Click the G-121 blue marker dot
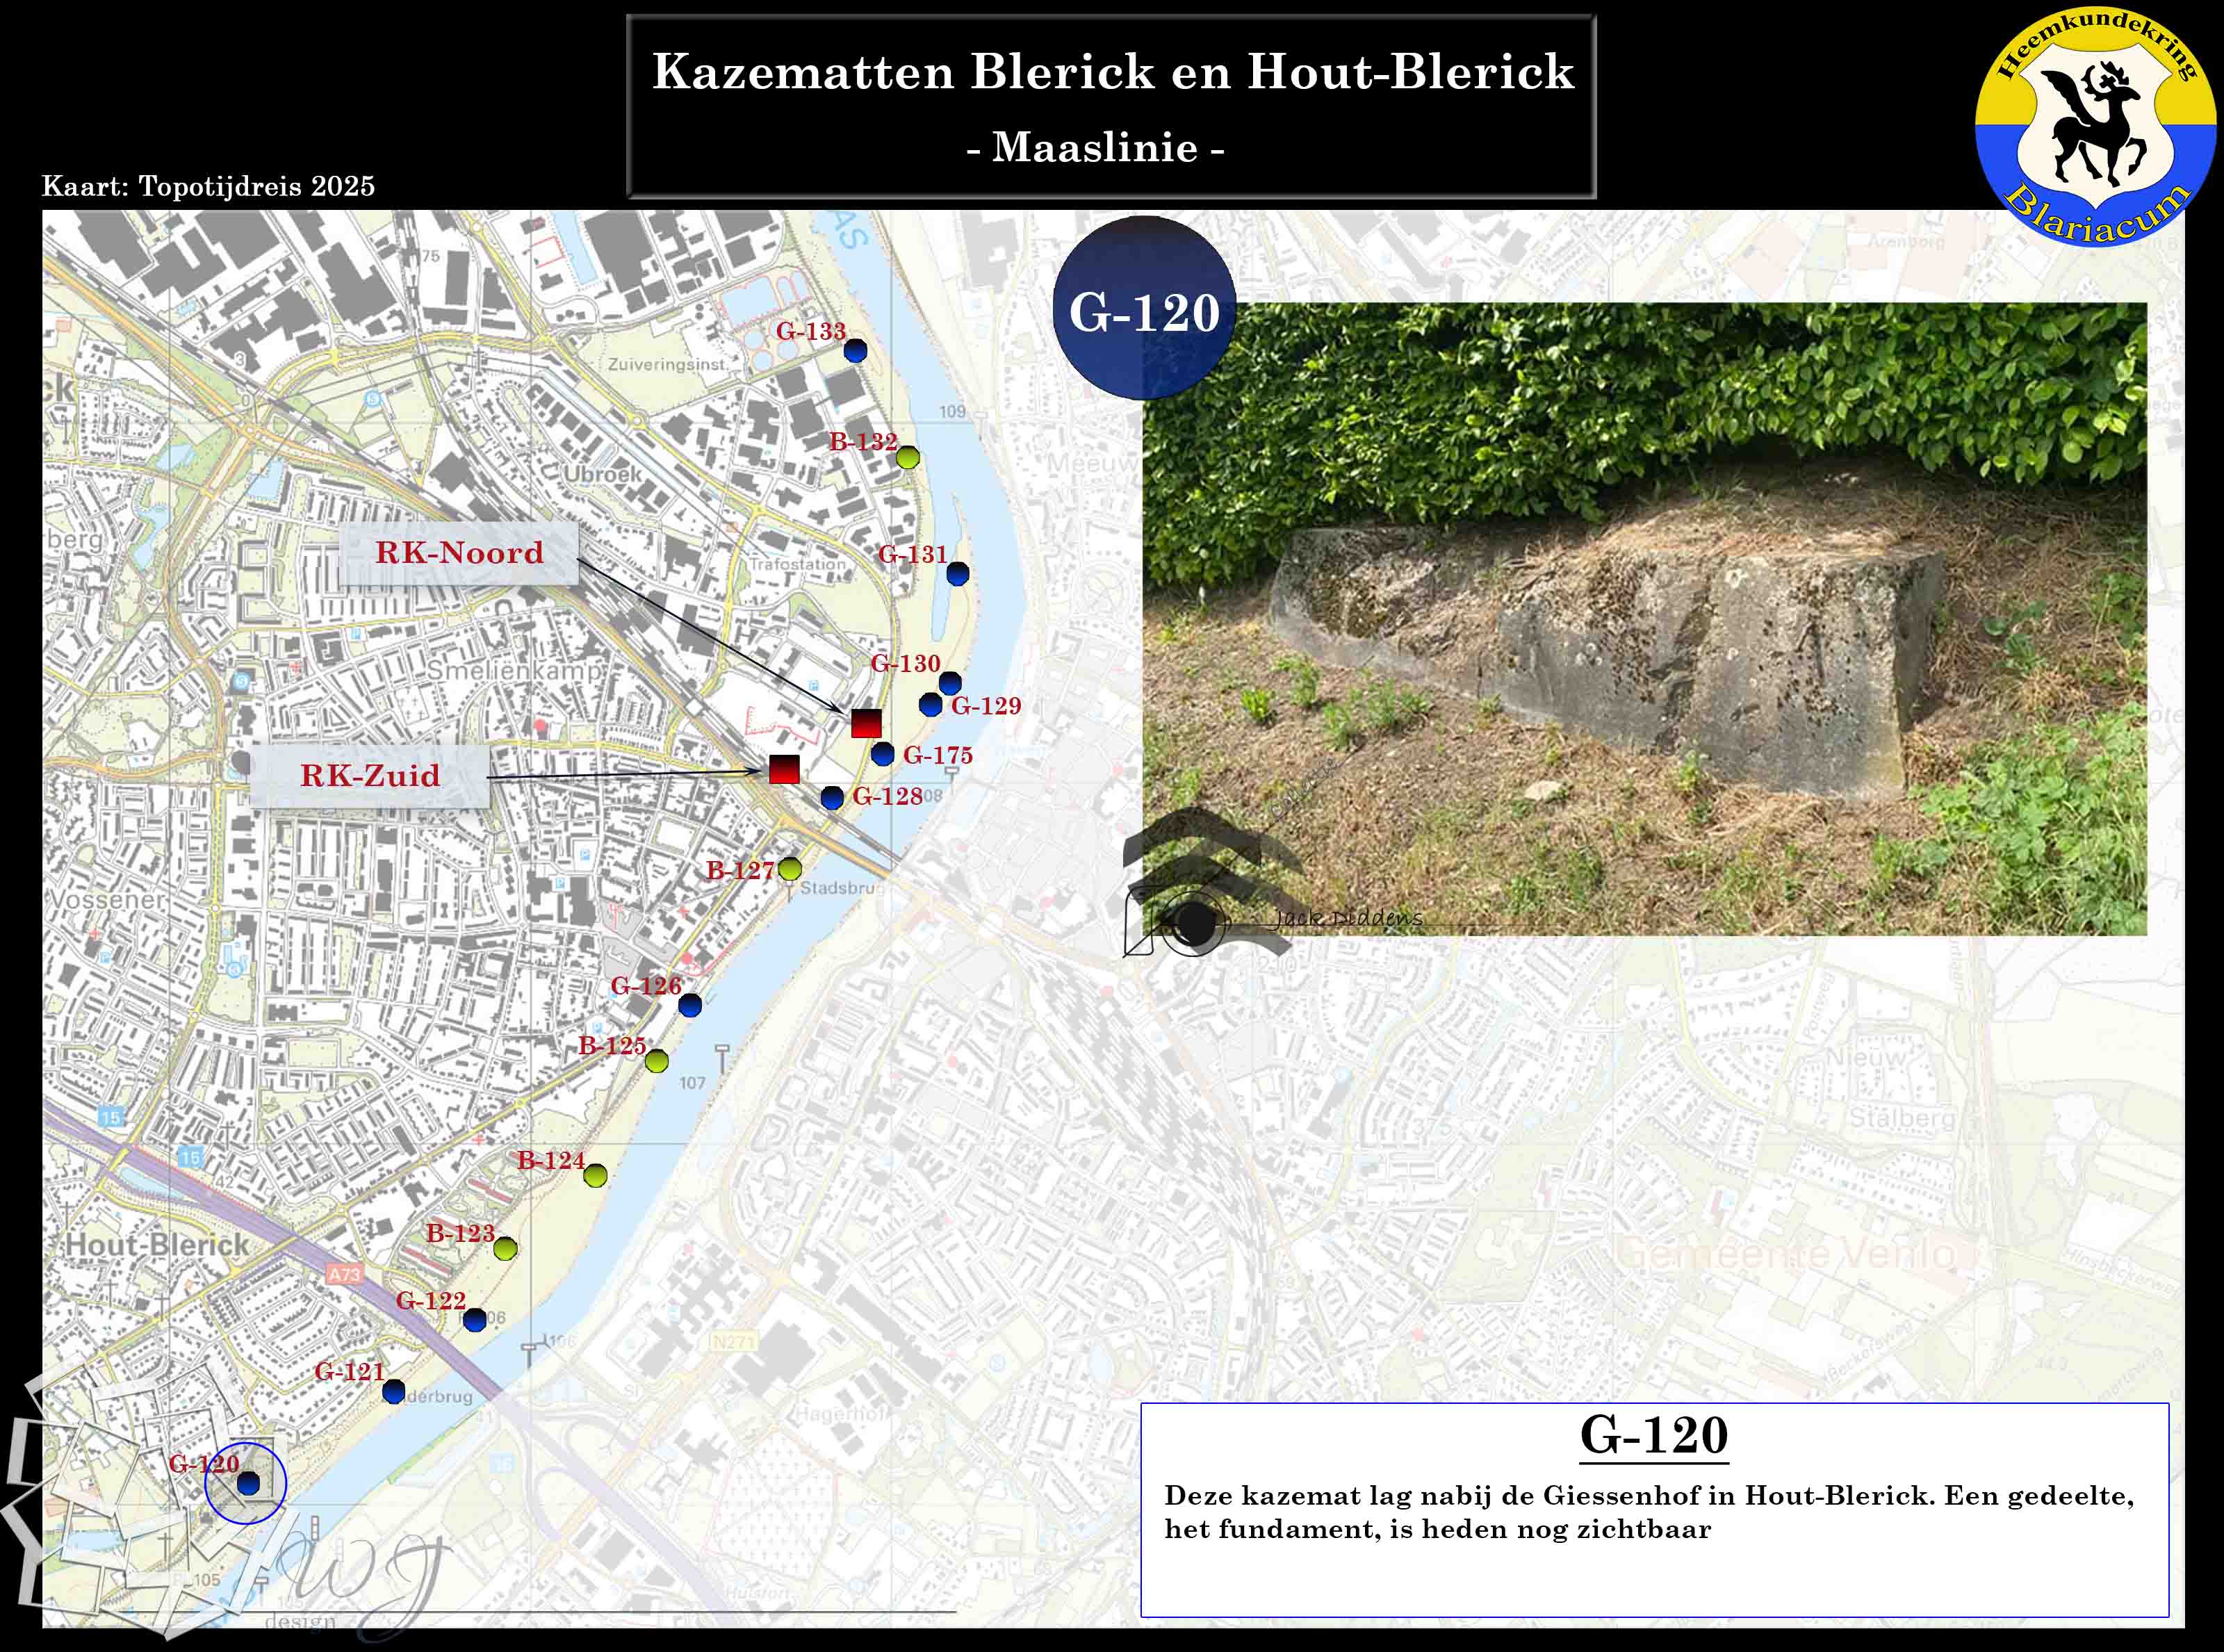The image size is (2224, 1652). tap(393, 1391)
